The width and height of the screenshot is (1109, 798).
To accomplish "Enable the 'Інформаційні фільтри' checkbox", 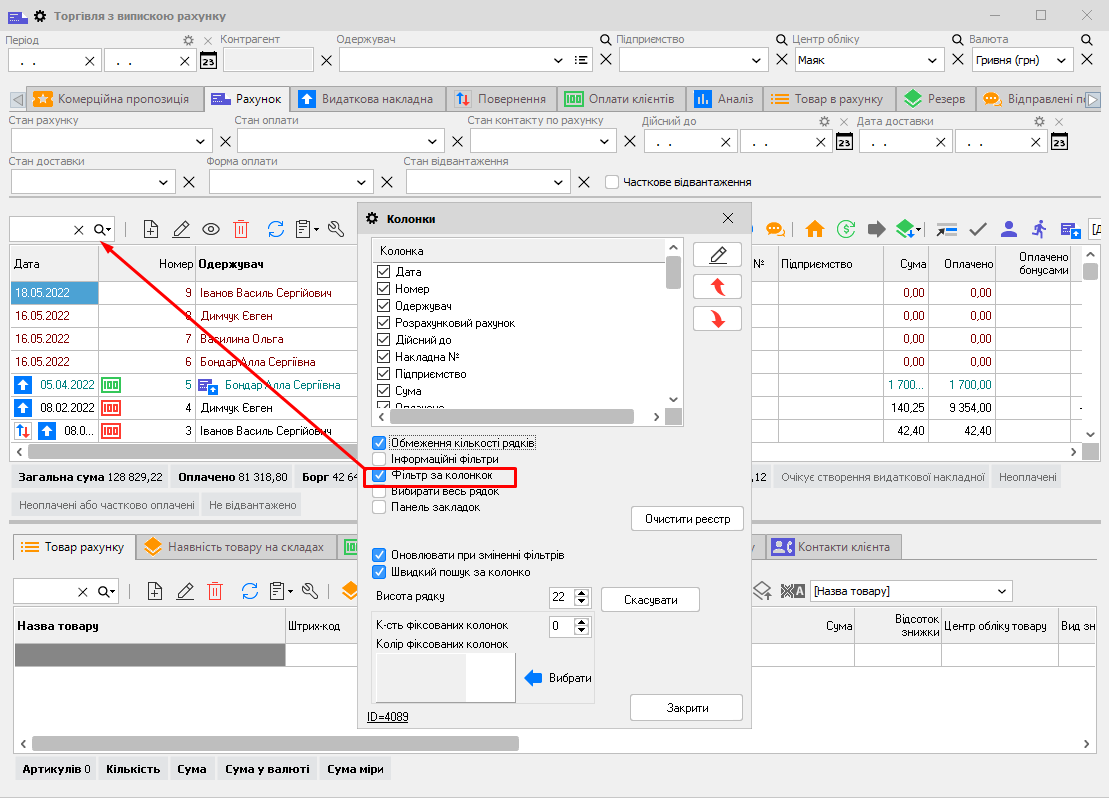I will (379, 459).
